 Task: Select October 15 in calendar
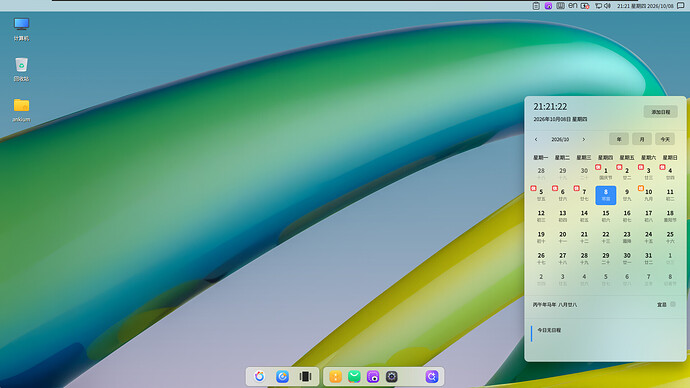pyautogui.click(x=606, y=216)
